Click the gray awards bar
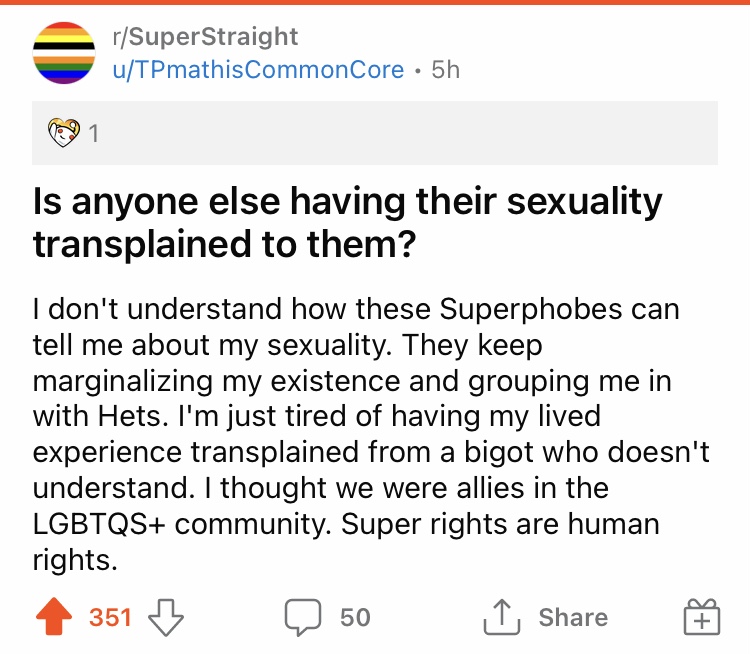This screenshot has width=750, height=654. (x=400, y=132)
